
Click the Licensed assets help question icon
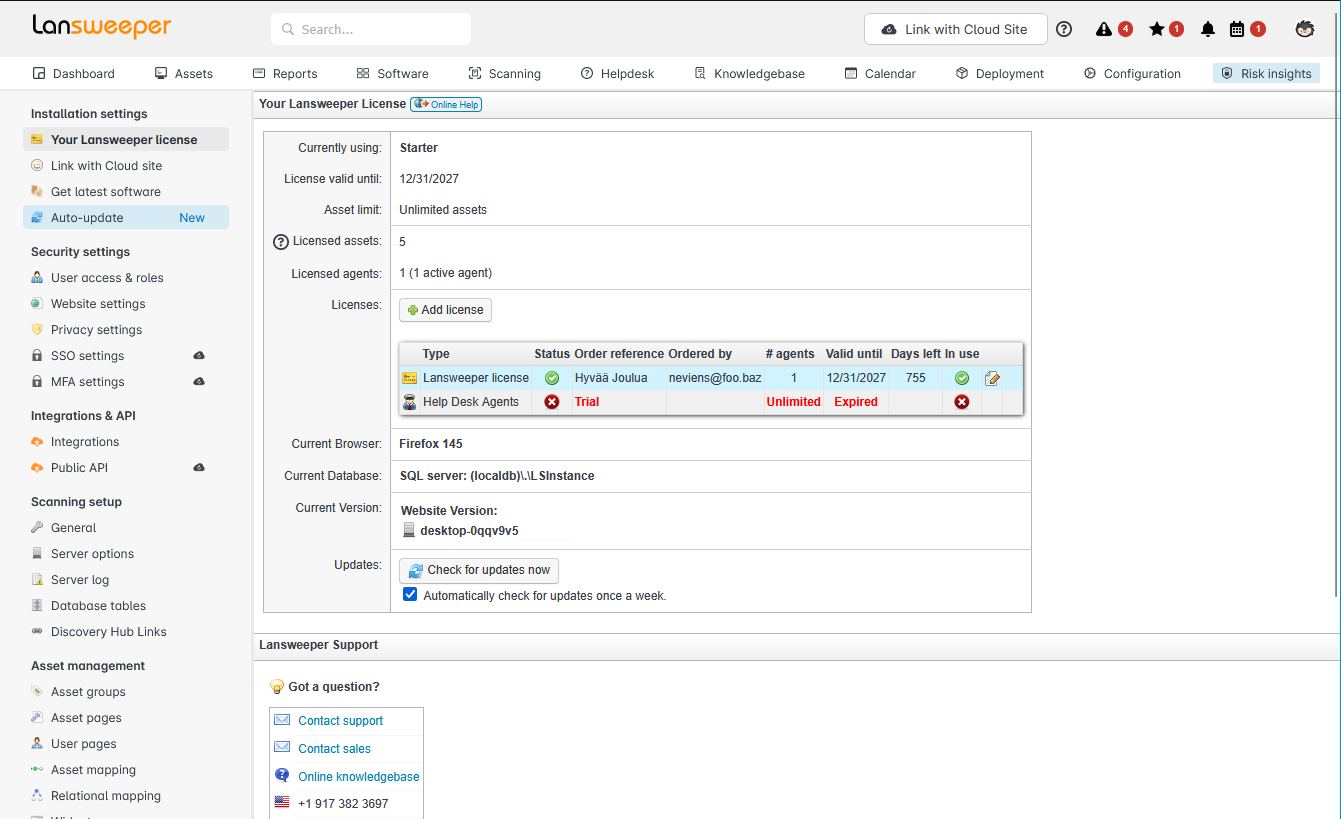tap(281, 242)
